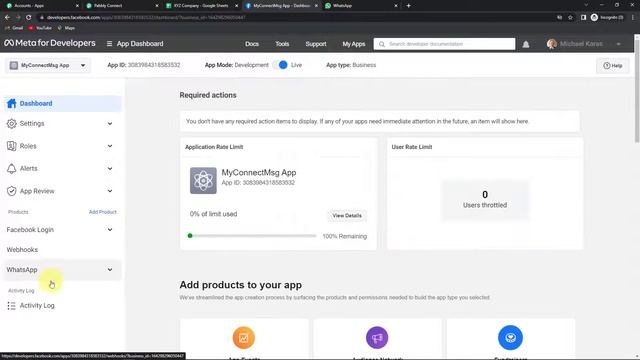The image size is (640, 360).
Task: Click the Settings gear icon in sidebar
Action: click(11, 123)
